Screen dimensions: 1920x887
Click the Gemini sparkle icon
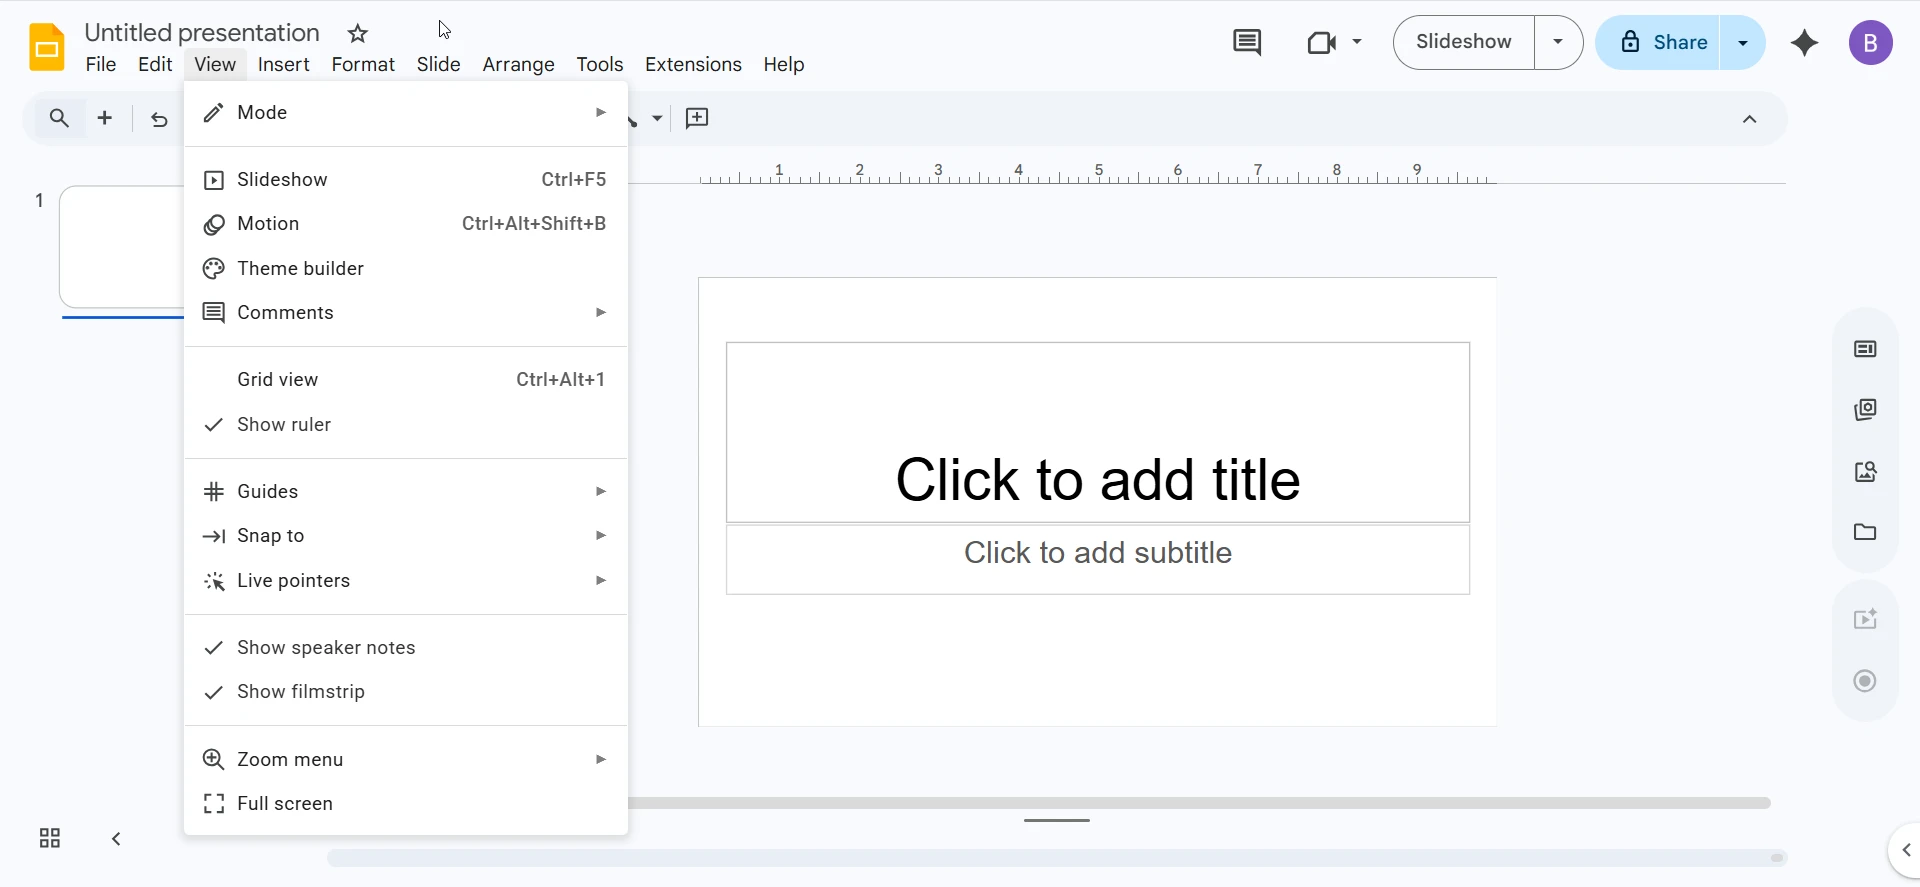pyautogui.click(x=1804, y=43)
